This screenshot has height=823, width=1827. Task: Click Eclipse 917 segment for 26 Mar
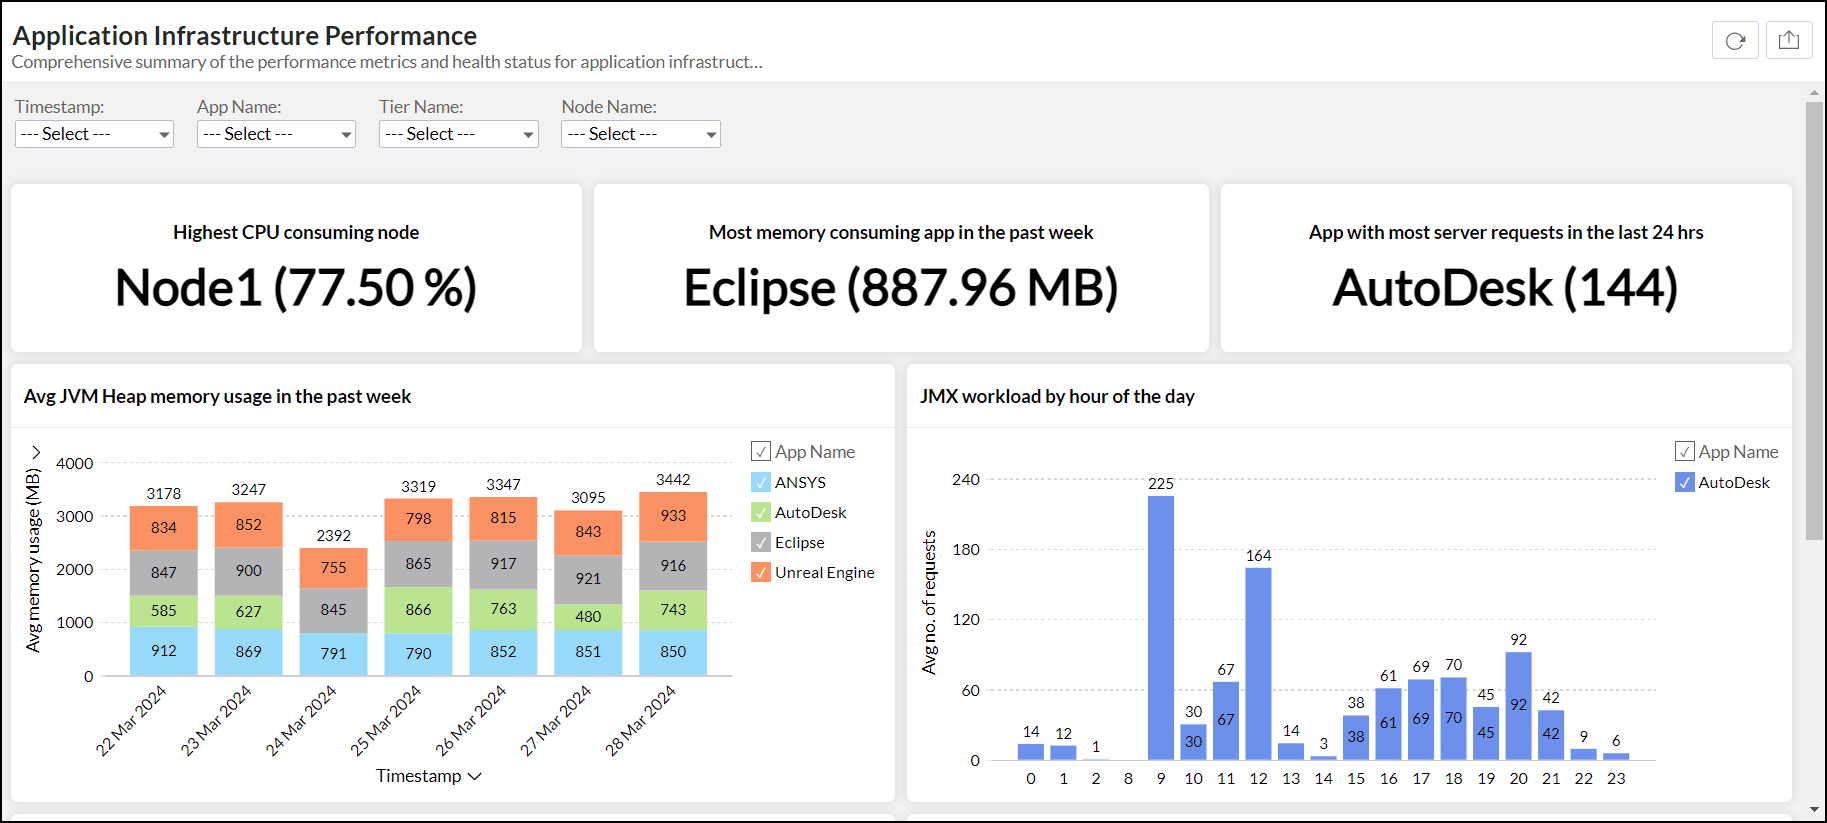pyautogui.click(x=504, y=565)
